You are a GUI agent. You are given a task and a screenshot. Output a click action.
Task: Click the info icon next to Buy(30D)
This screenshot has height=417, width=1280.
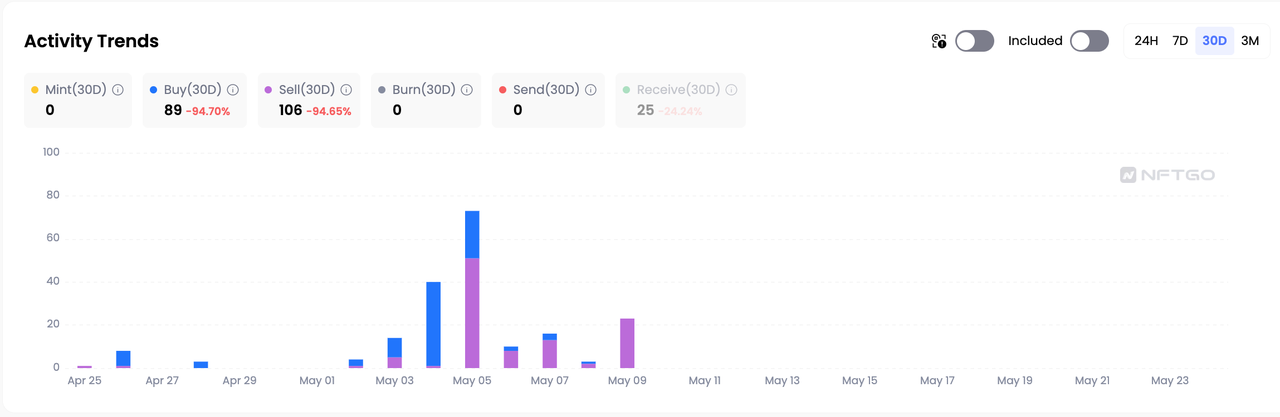233,89
